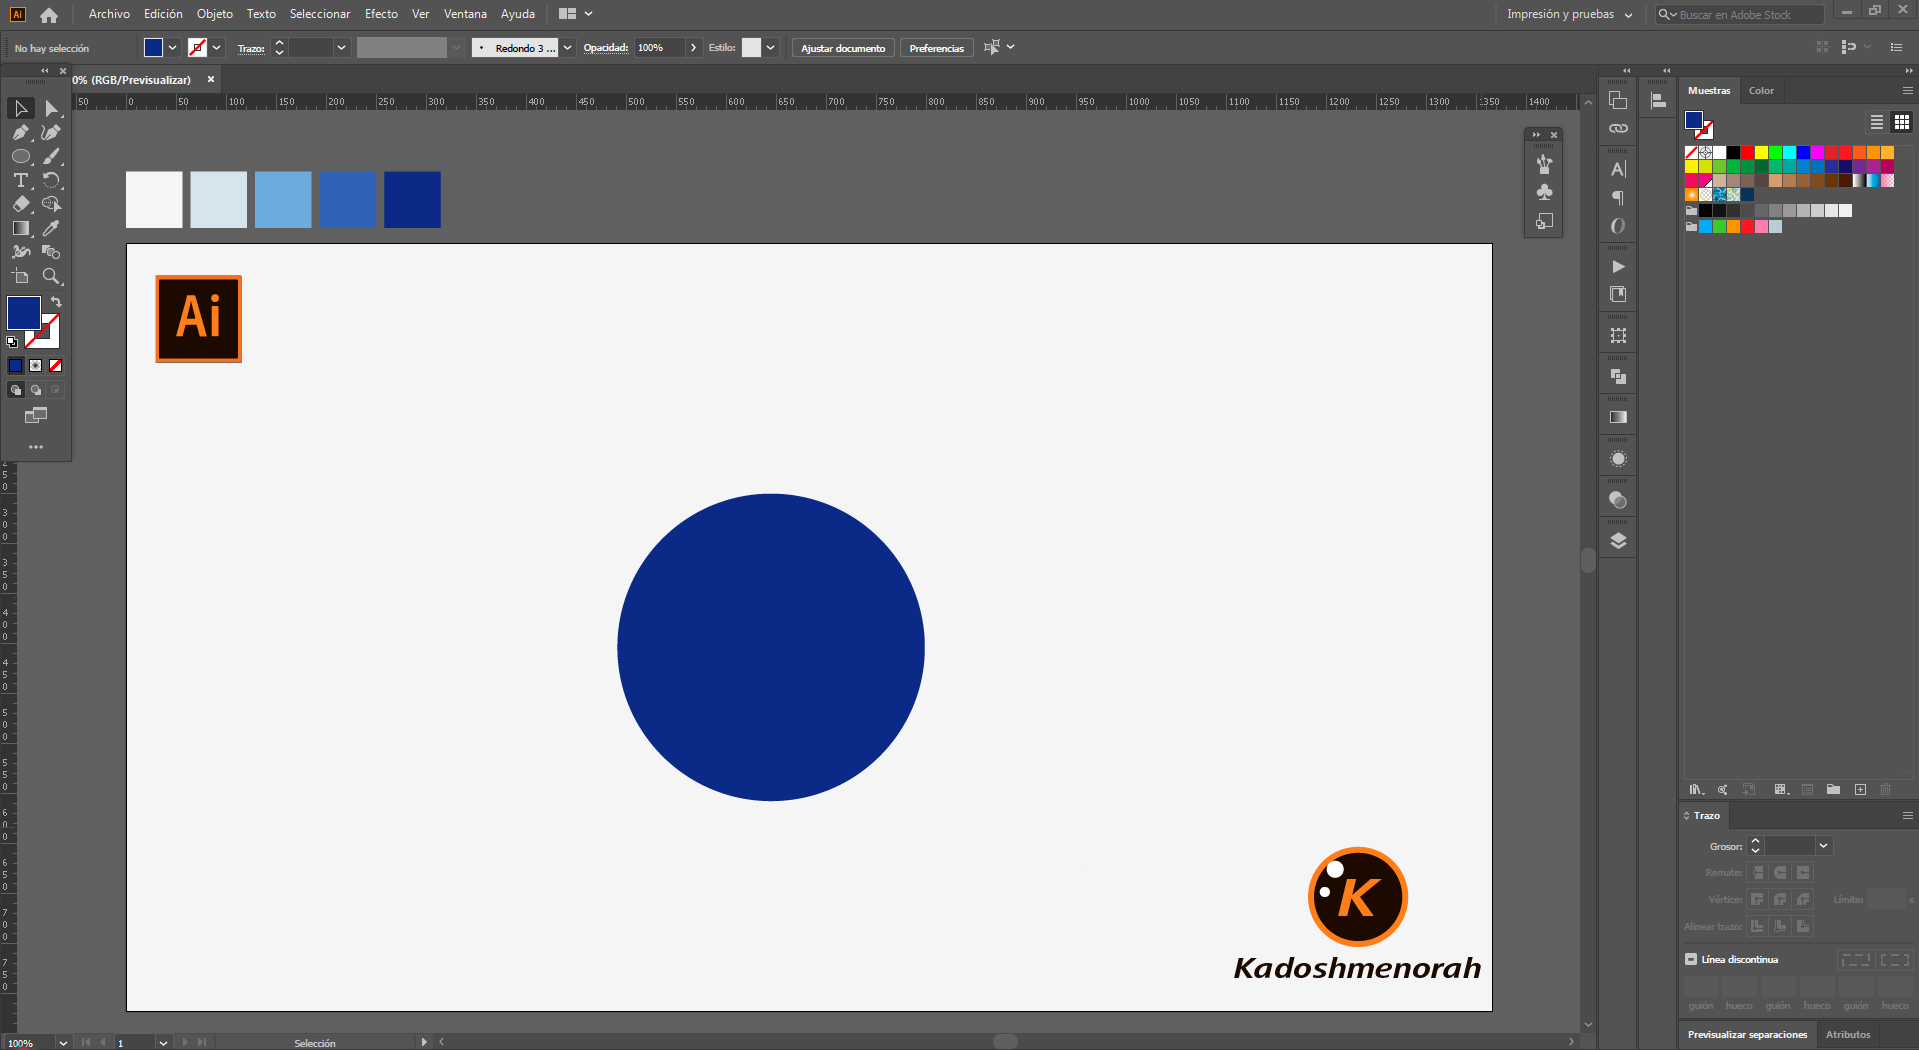Image resolution: width=1919 pixels, height=1050 pixels.
Task: Select the Eyedropper tool
Action: pyautogui.click(x=51, y=228)
